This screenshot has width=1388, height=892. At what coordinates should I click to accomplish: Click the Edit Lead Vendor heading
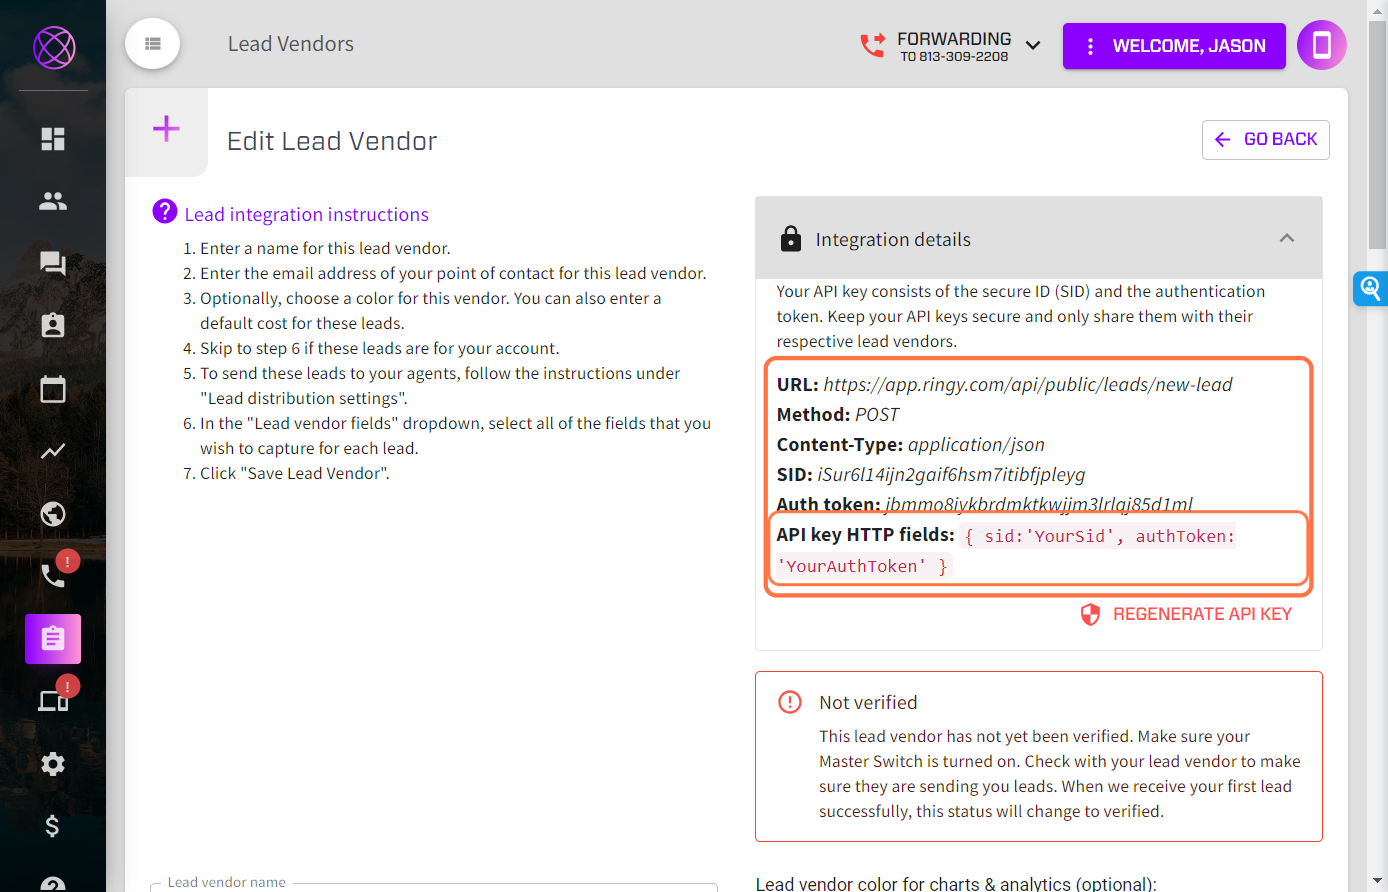click(332, 141)
